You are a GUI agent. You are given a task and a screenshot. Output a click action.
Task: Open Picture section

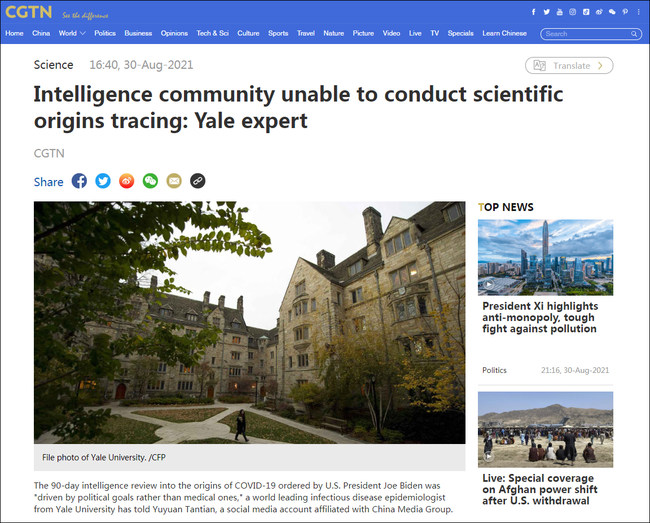[x=363, y=33]
